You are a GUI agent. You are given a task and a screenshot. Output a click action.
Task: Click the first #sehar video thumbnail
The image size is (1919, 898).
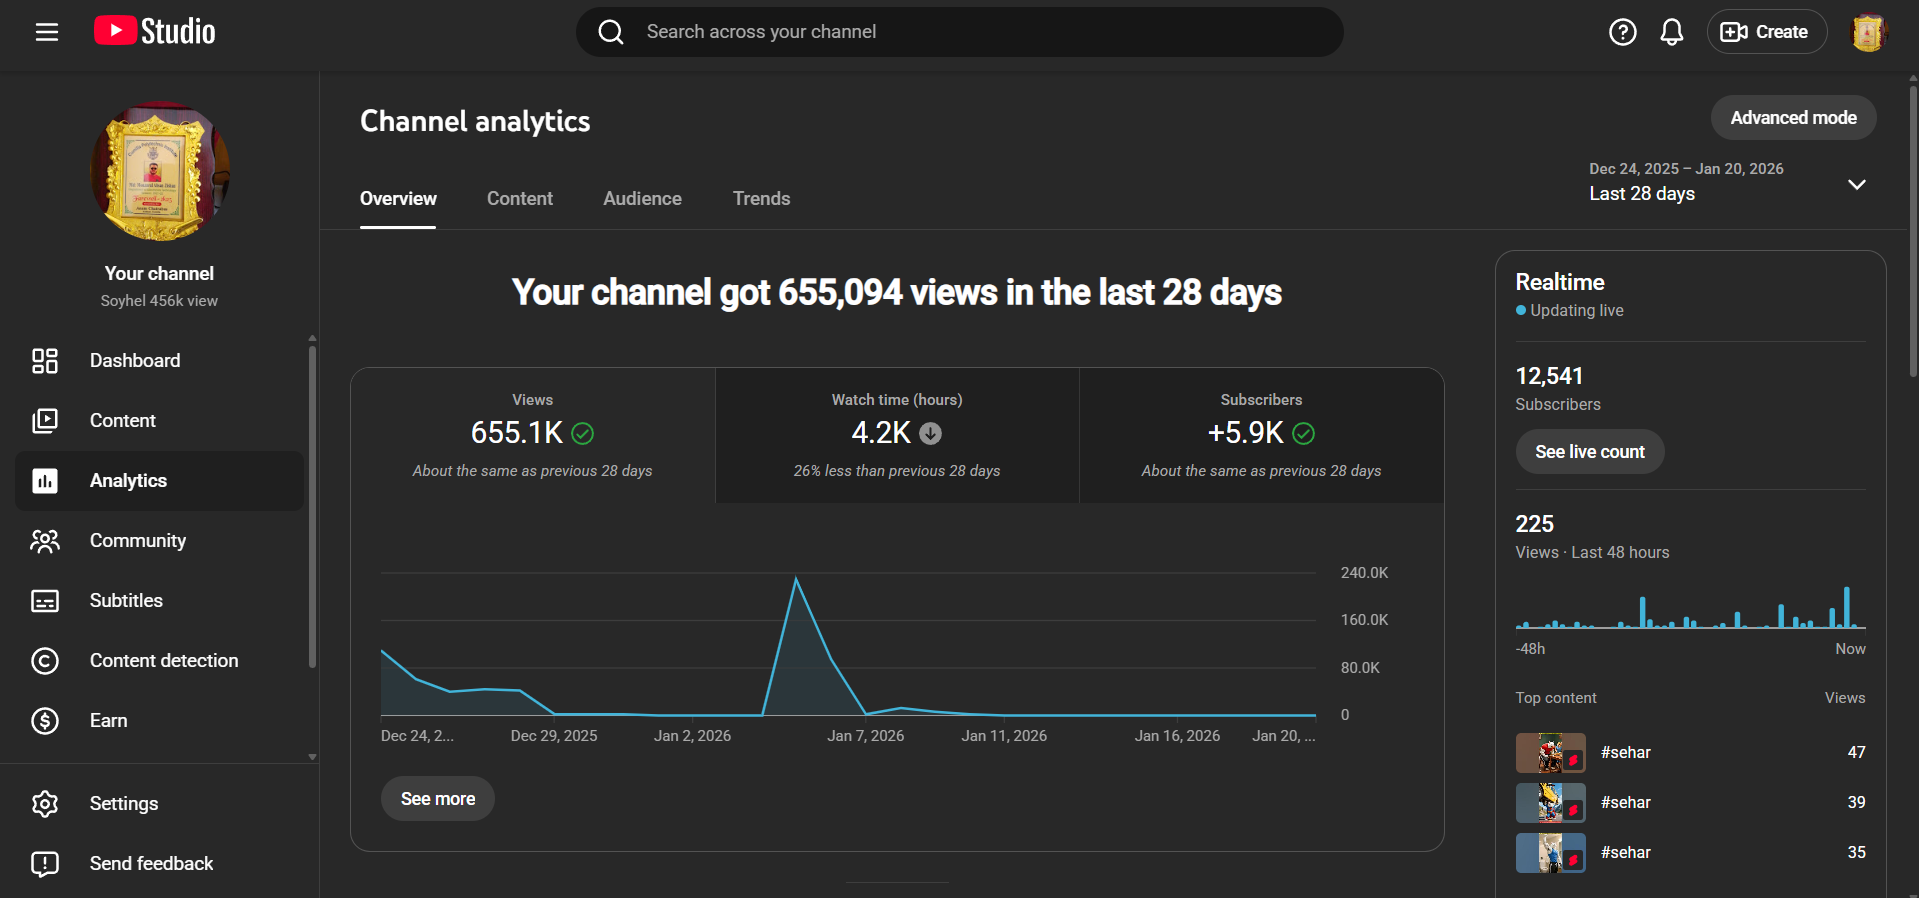tap(1550, 753)
